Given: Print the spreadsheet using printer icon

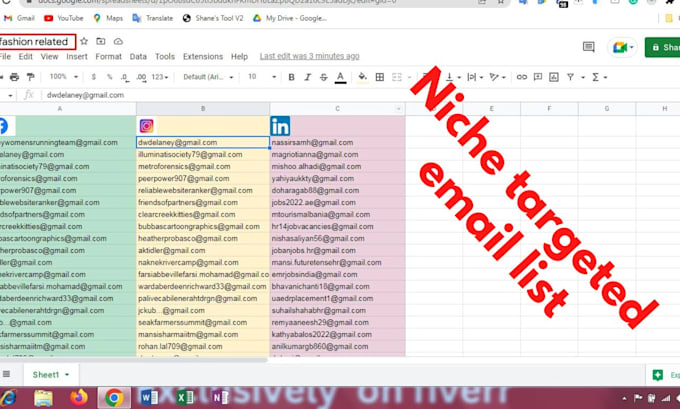Looking at the screenshot, I should (x=14, y=77).
